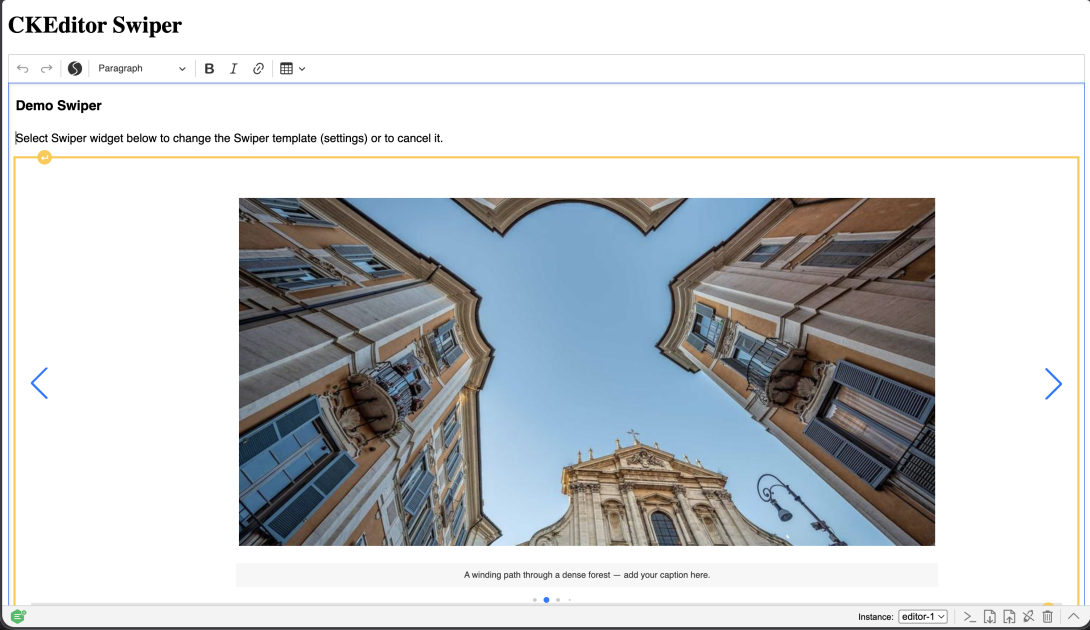Go to the previous slide arrow
Viewport: 1090px width, 630px height.
tap(40, 383)
